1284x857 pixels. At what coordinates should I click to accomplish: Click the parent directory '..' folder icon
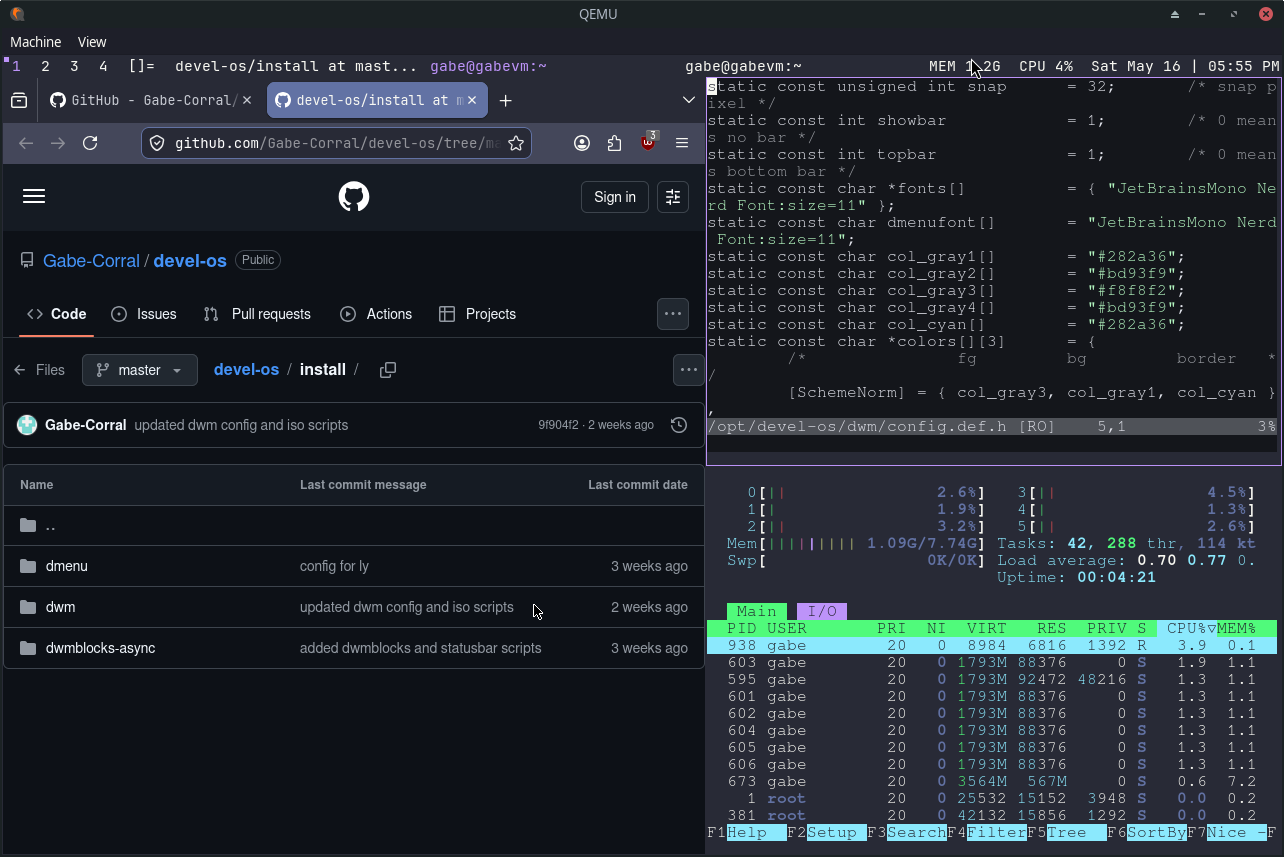click(28, 525)
